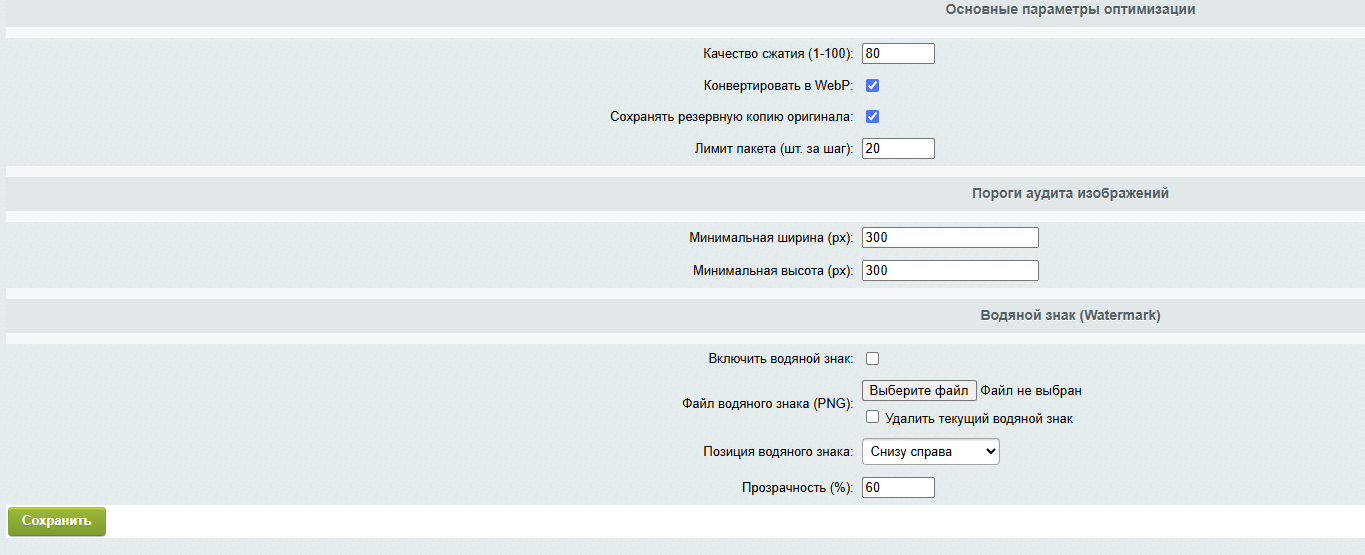Check the Удалить текущий водяной знак box
1365x555 pixels.
pos(872,417)
